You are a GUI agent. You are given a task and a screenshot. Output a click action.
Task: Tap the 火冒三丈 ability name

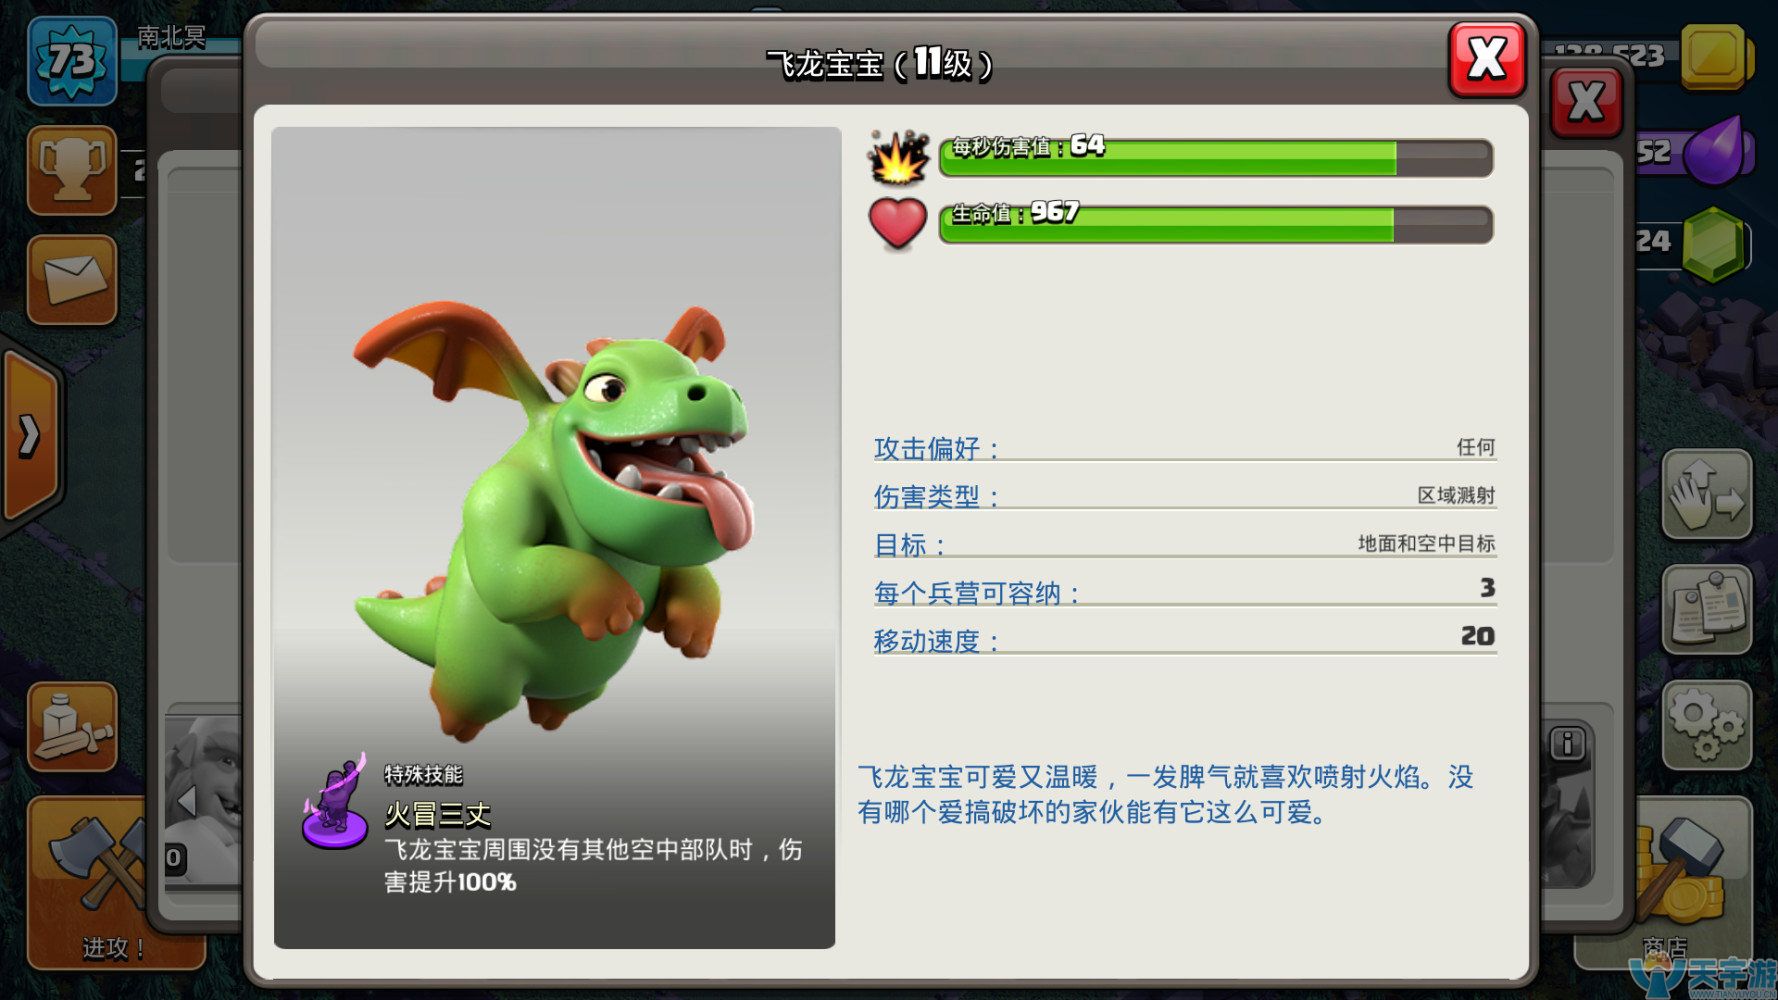pyautogui.click(x=438, y=815)
